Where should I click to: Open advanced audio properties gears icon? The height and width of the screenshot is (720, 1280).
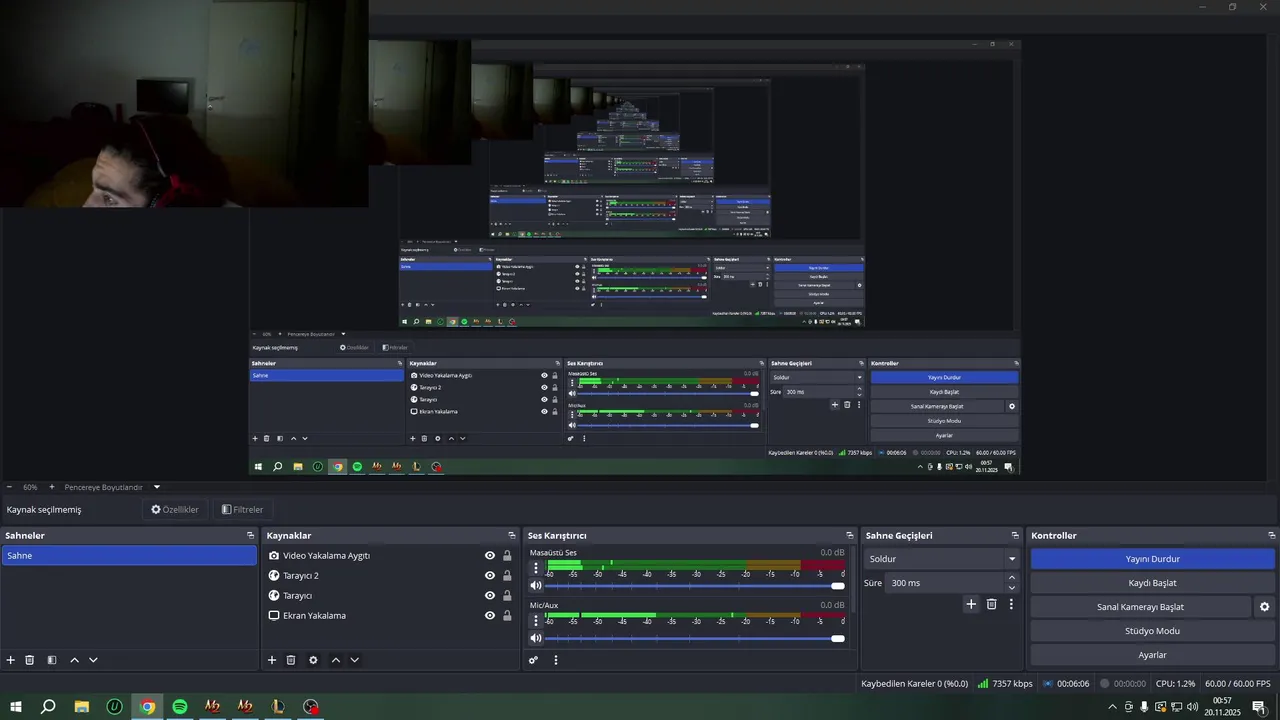click(x=533, y=660)
